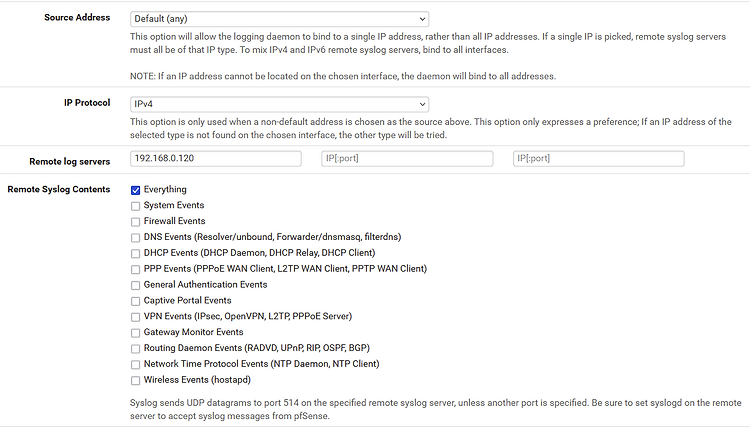Select the PPP Events checkbox
The width and height of the screenshot is (750, 427).
tap(135, 270)
